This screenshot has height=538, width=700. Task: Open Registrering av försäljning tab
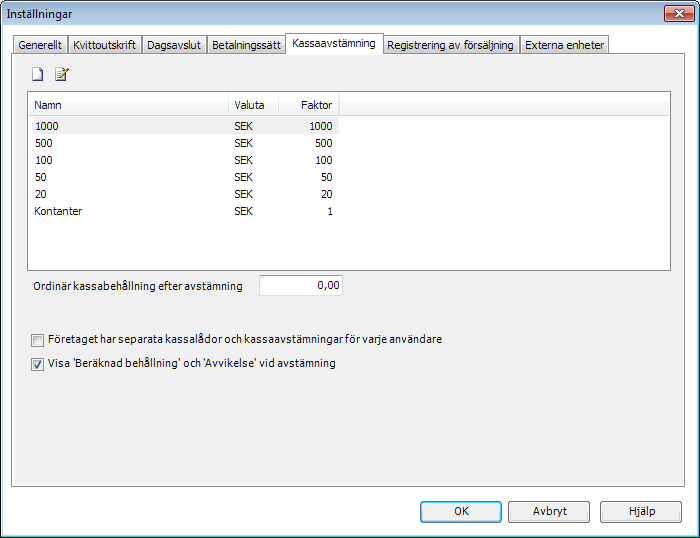coord(450,45)
